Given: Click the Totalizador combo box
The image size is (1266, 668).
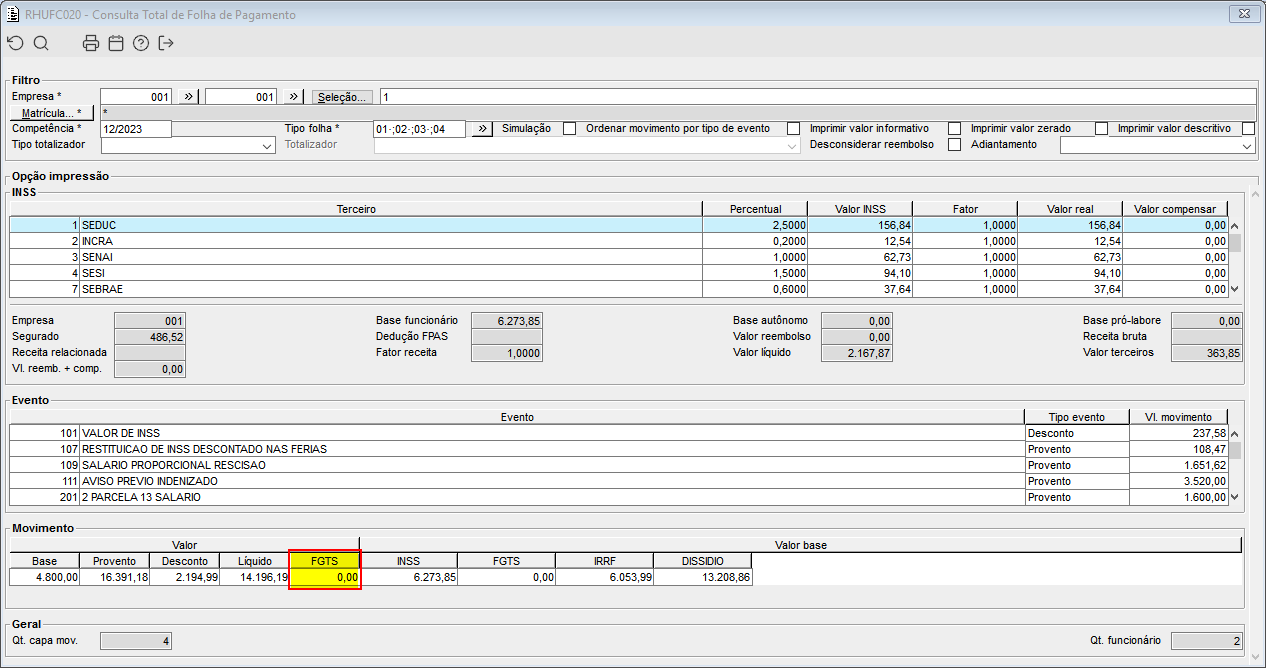Looking at the screenshot, I should [587, 145].
